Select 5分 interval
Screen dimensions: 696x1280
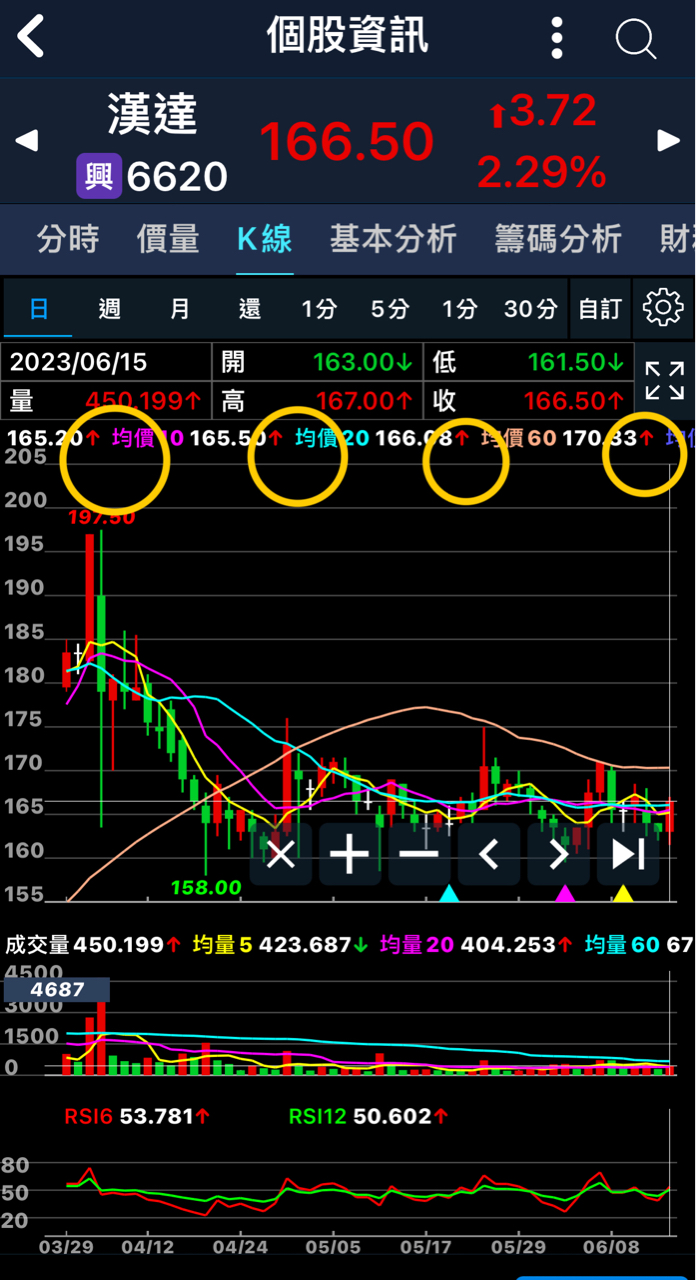coord(390,308)
